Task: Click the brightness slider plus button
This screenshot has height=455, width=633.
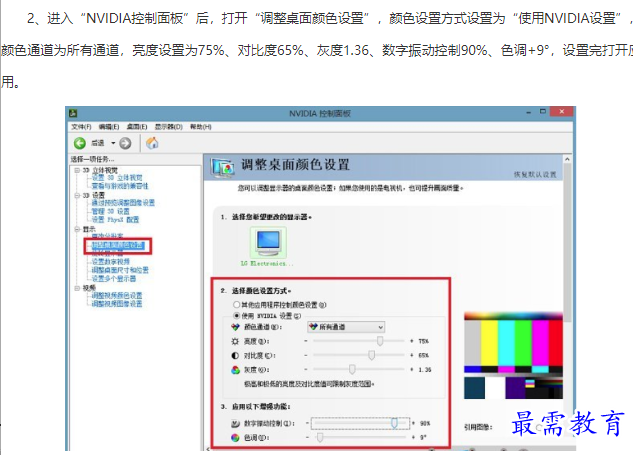Action: click(412, 341)
